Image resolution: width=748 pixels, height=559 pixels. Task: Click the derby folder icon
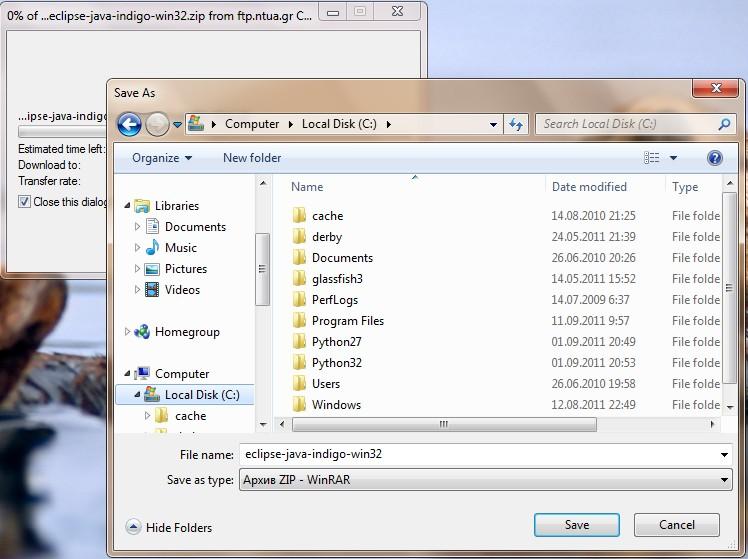299,237
